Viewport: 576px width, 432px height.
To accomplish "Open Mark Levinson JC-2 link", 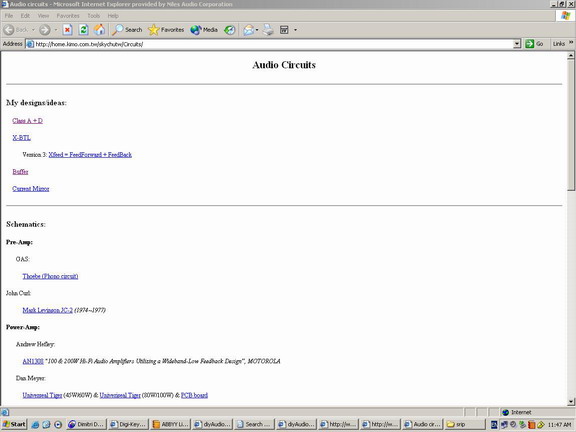I will coord(47,310).
